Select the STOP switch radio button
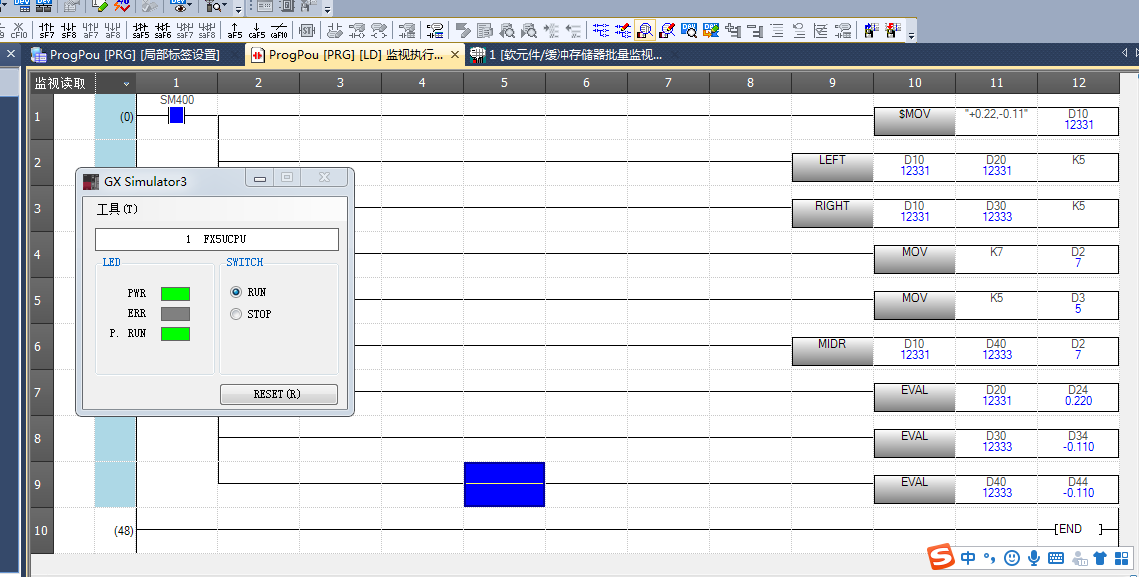Viewport: 1139px width, 577px height. [236, 314]
